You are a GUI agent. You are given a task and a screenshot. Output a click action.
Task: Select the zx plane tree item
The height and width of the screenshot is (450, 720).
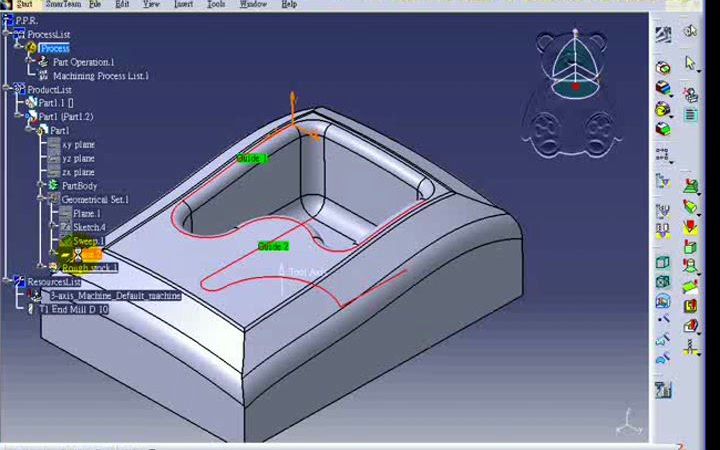79,172
